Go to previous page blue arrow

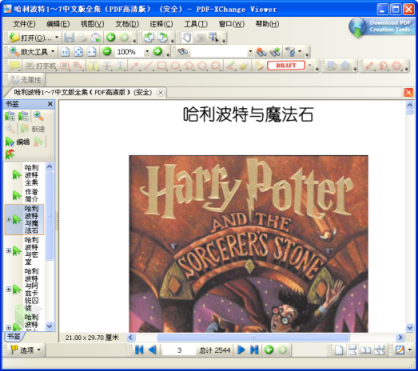click(x=152, y=350)
